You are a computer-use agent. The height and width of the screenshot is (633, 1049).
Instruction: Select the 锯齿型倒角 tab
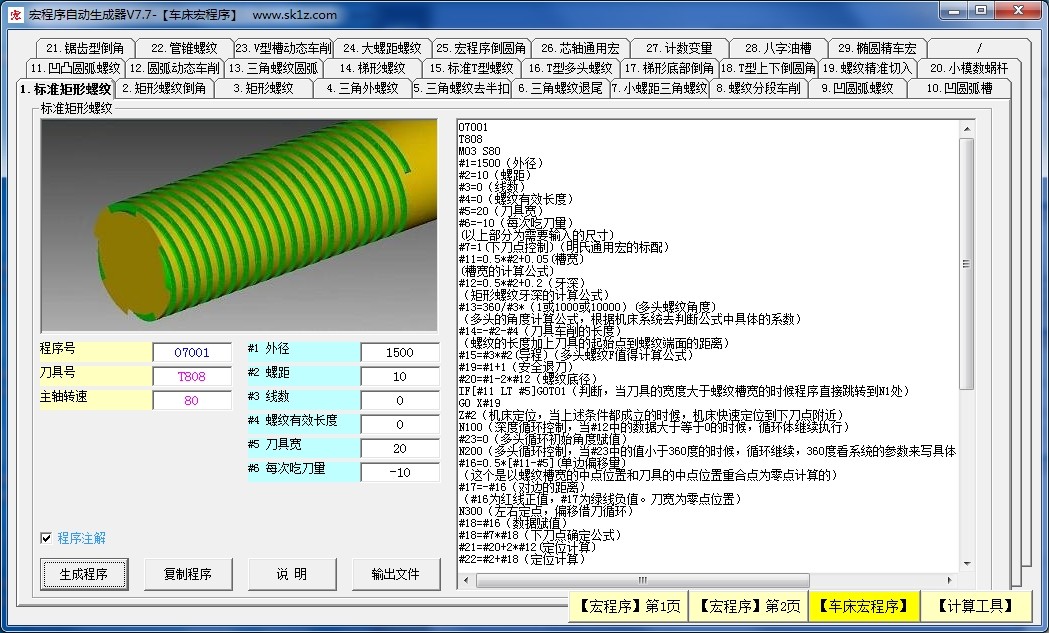(84, 48)
